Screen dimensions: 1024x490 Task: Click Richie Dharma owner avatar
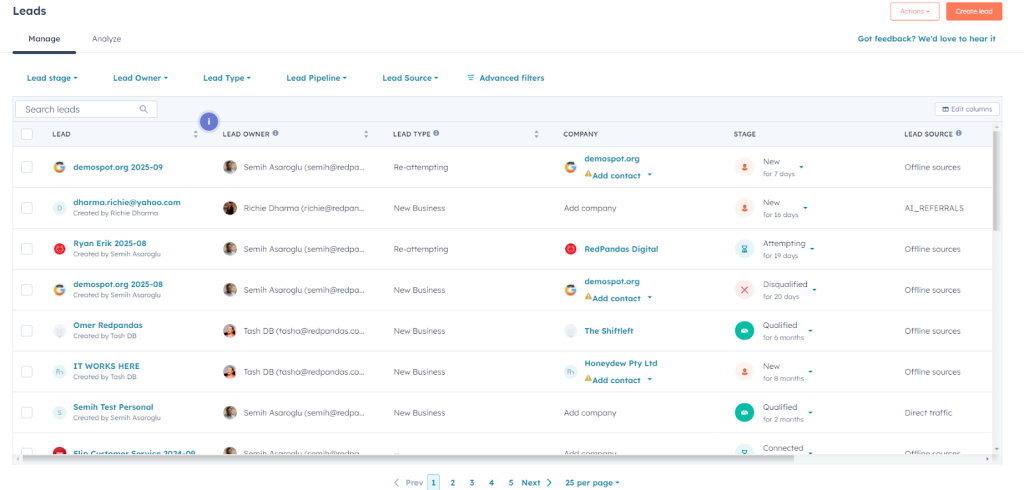click(230, 208)
